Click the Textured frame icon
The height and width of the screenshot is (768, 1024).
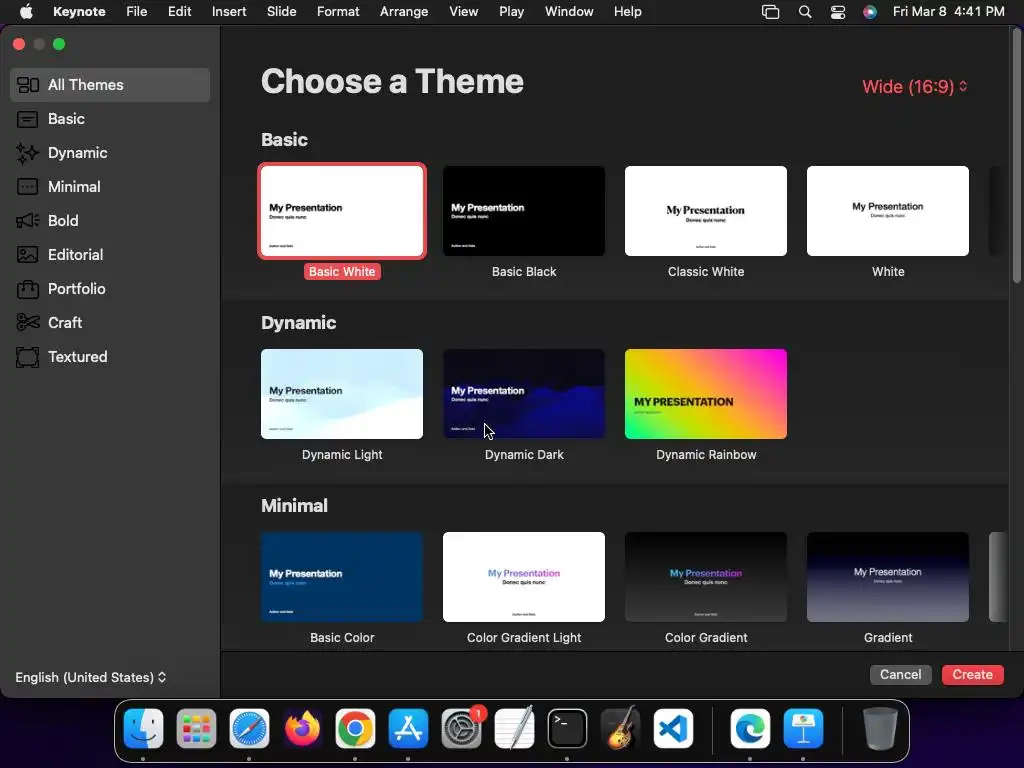click(x=27, y=357)
